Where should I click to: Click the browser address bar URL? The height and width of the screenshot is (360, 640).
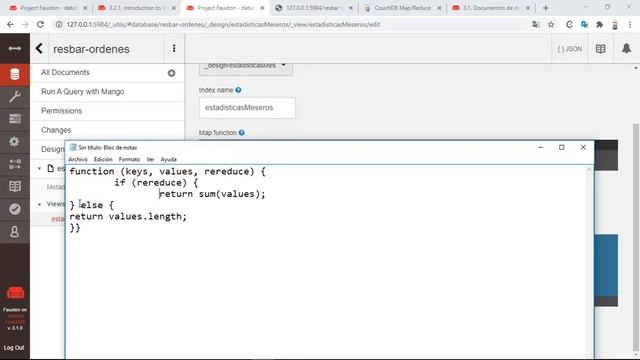pyautogui.click(x=223, y=24)
